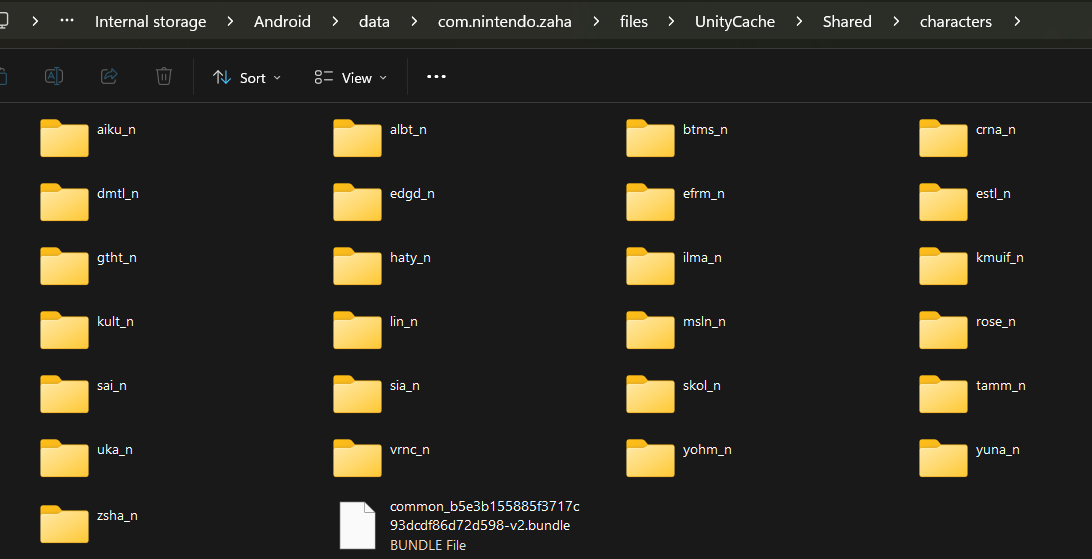The image size is (1092, 559).
Task: Select the tamm_n folder icon
Action: coord(944,394)
